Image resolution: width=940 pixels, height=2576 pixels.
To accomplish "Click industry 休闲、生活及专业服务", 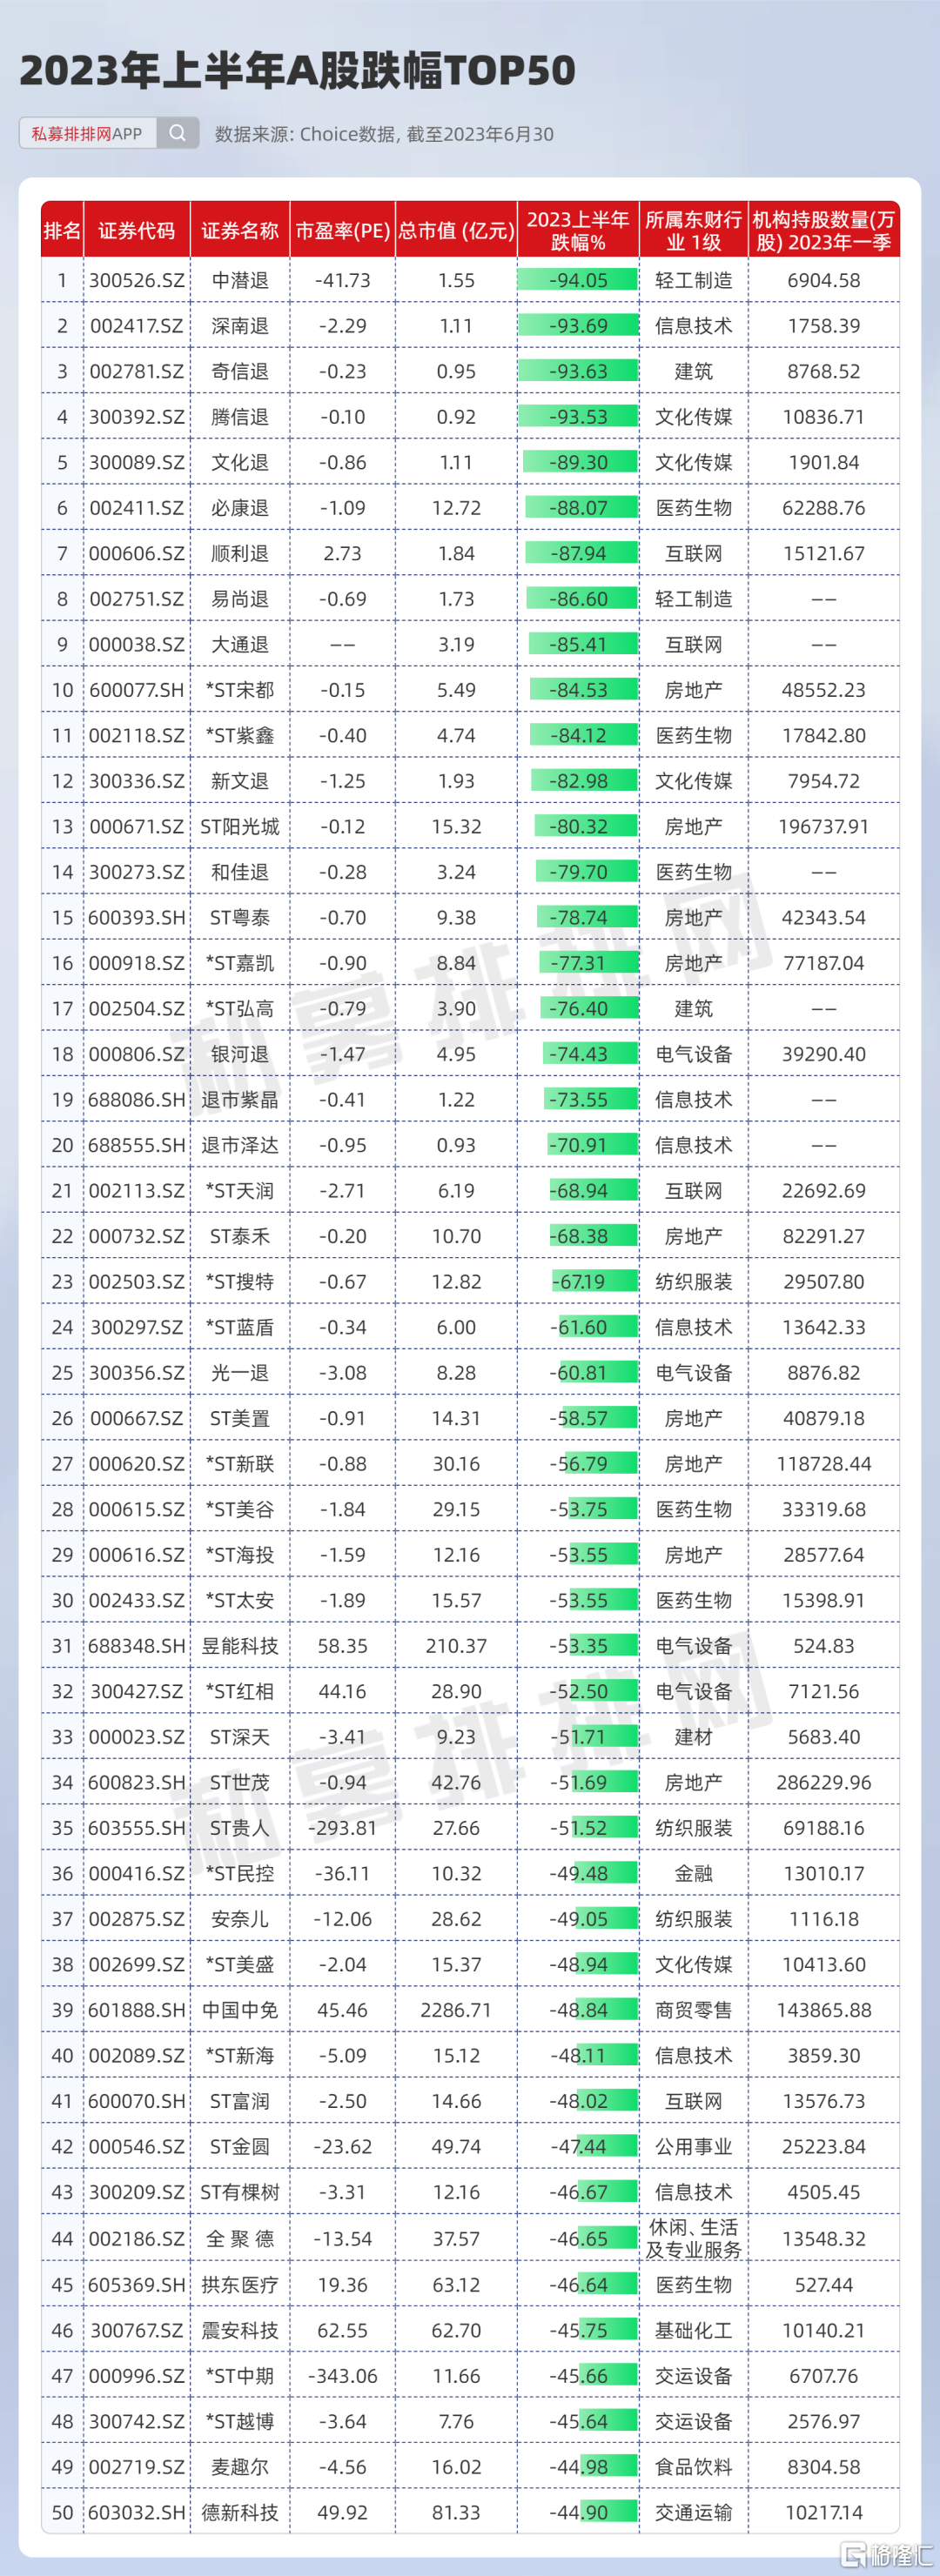I will (693, 2238).
